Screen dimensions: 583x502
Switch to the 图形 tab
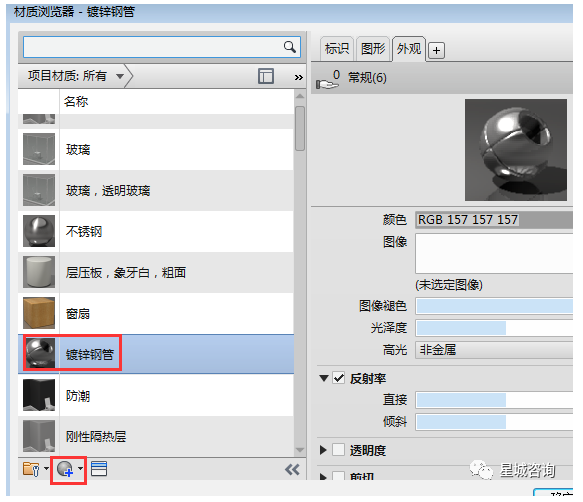pyautogui.click(x=373, y=49)
